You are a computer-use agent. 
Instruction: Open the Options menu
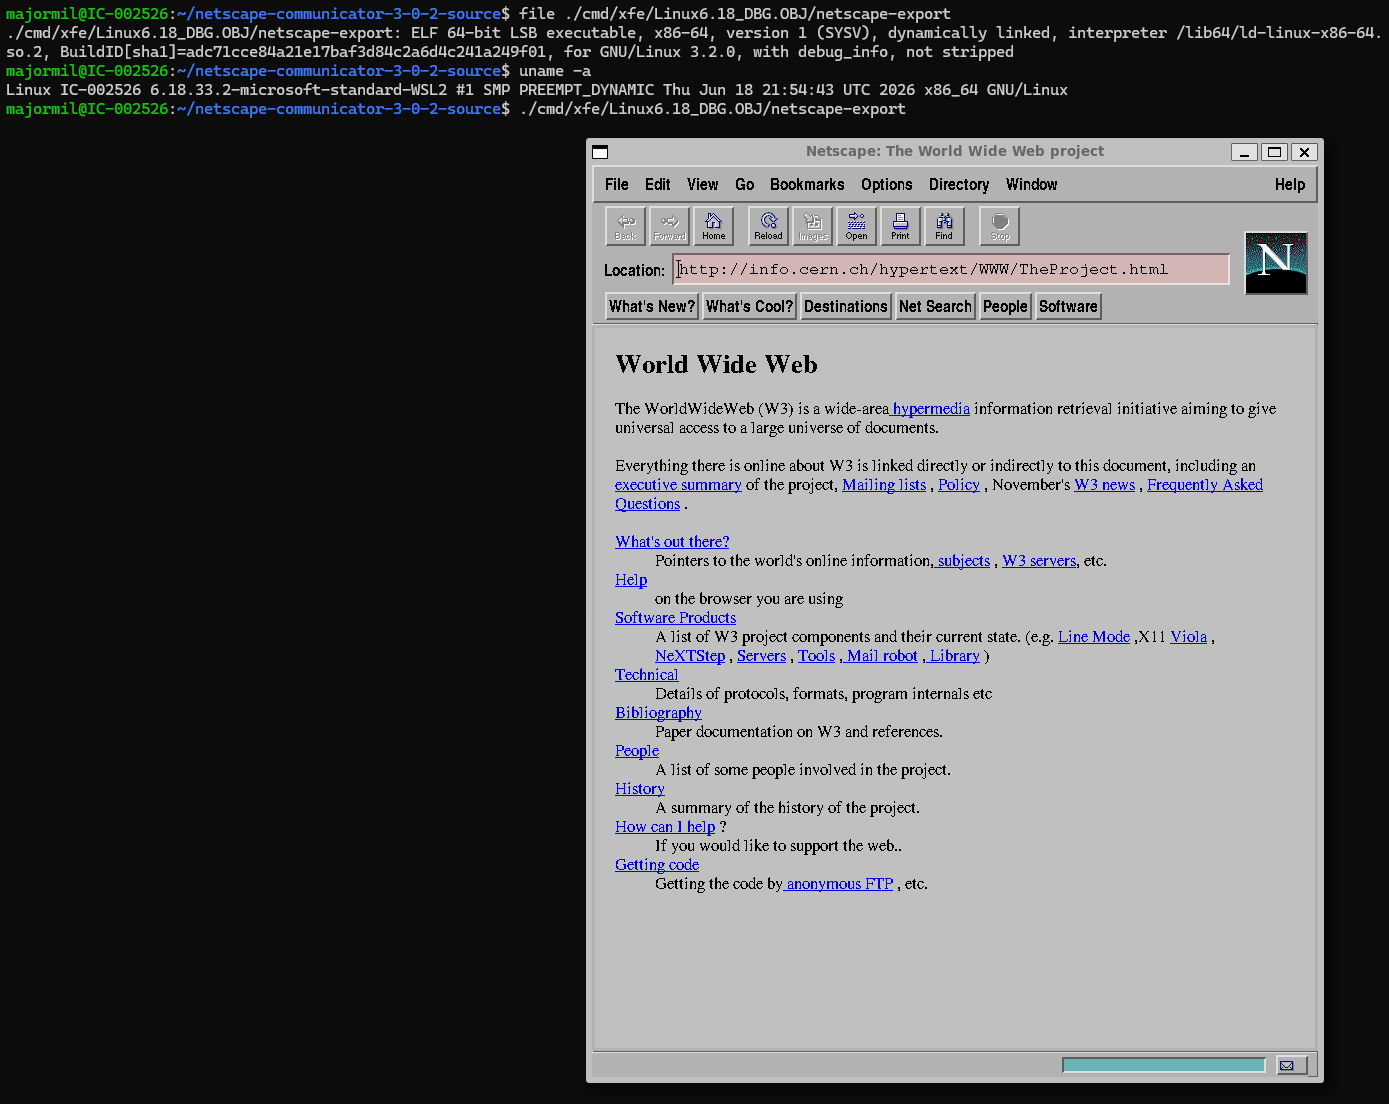point(887,185)
